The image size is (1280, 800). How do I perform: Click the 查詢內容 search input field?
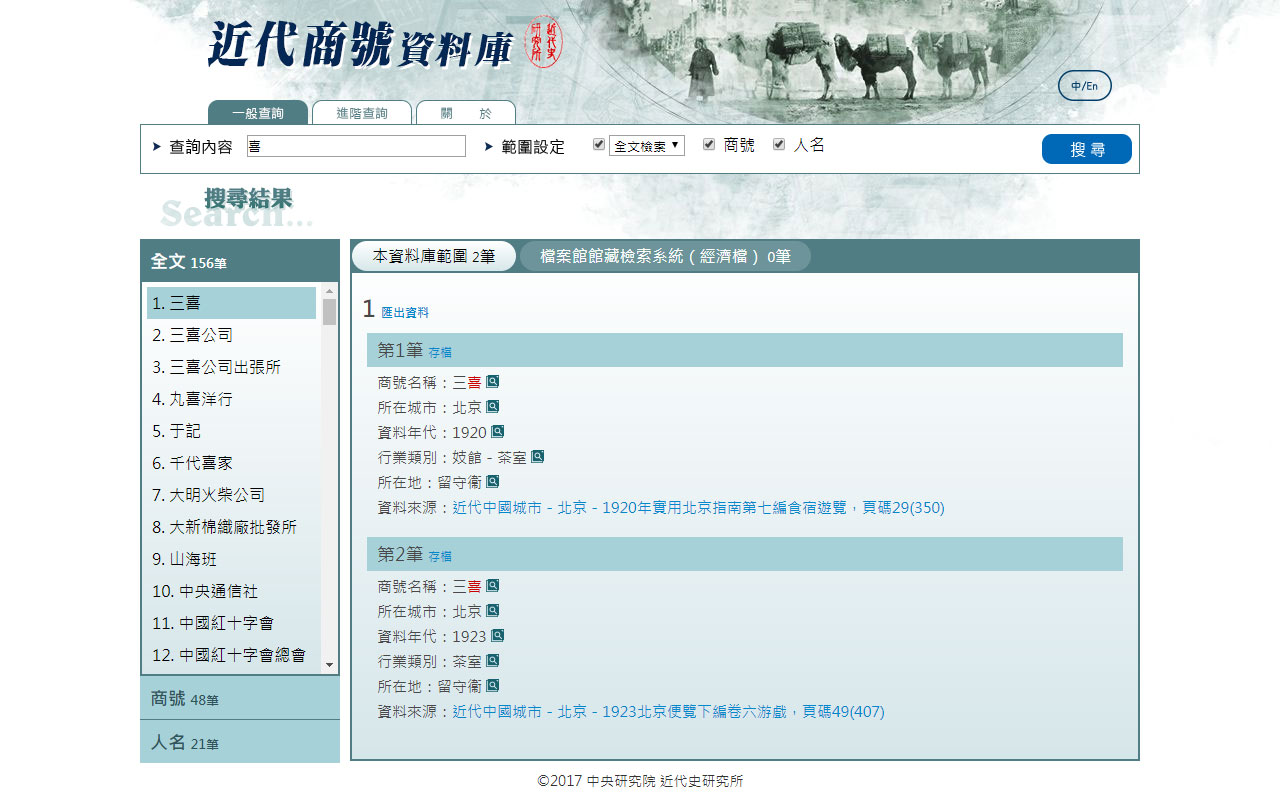click(x=356, y=146)
